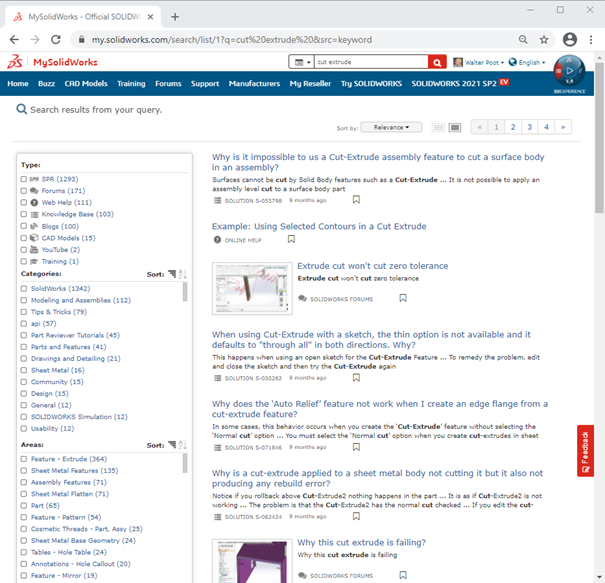Open the CAD Models menu
Viewport: 605px width, 583px height.
point(86,83)
